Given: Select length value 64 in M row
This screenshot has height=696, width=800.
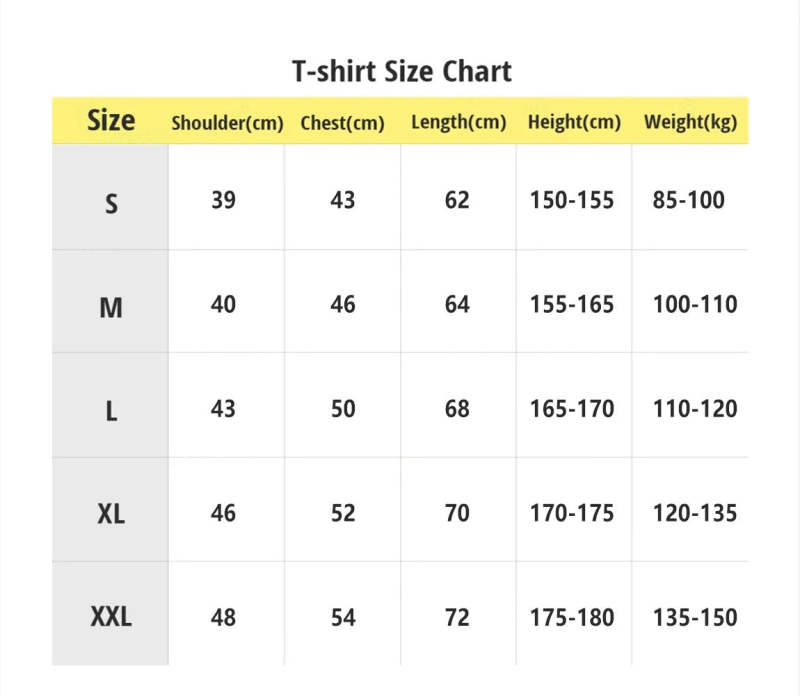Looking at the screenshot, I should coord(457,304).
